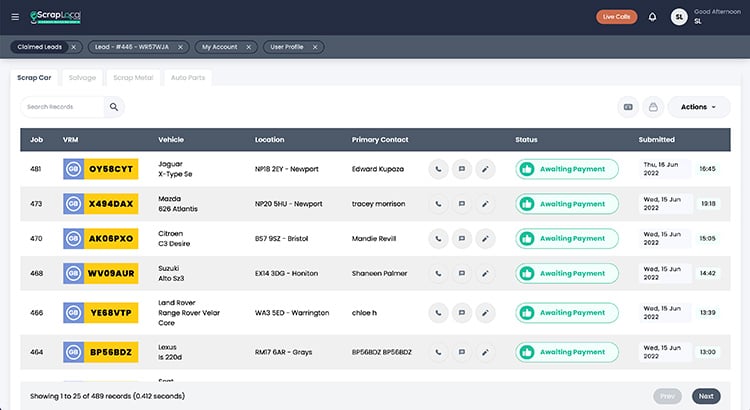Image resolution: width=750 pixels, height=410 pixels.
Task: Click Awaiting Payment status for job 464
Action: point(567,352)
